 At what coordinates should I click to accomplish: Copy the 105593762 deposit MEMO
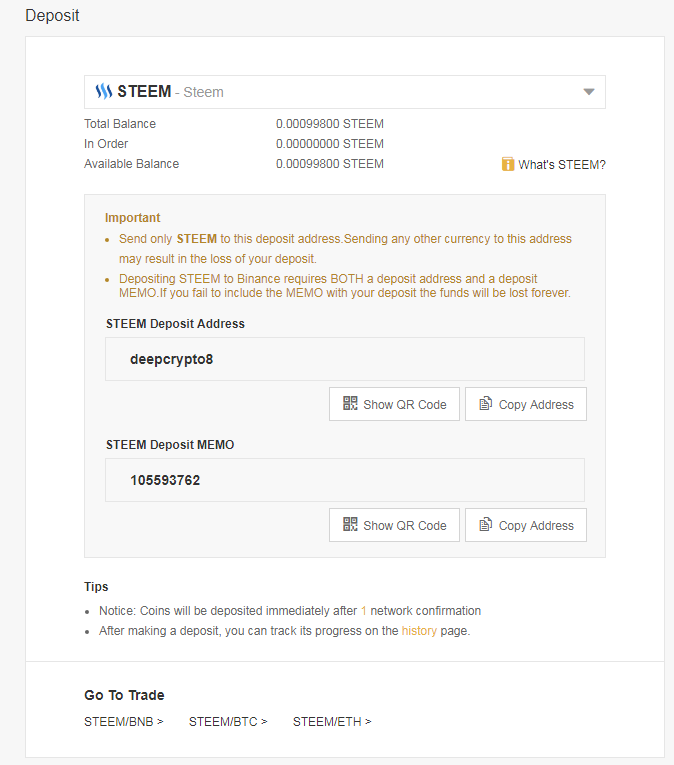pos(526,525)
